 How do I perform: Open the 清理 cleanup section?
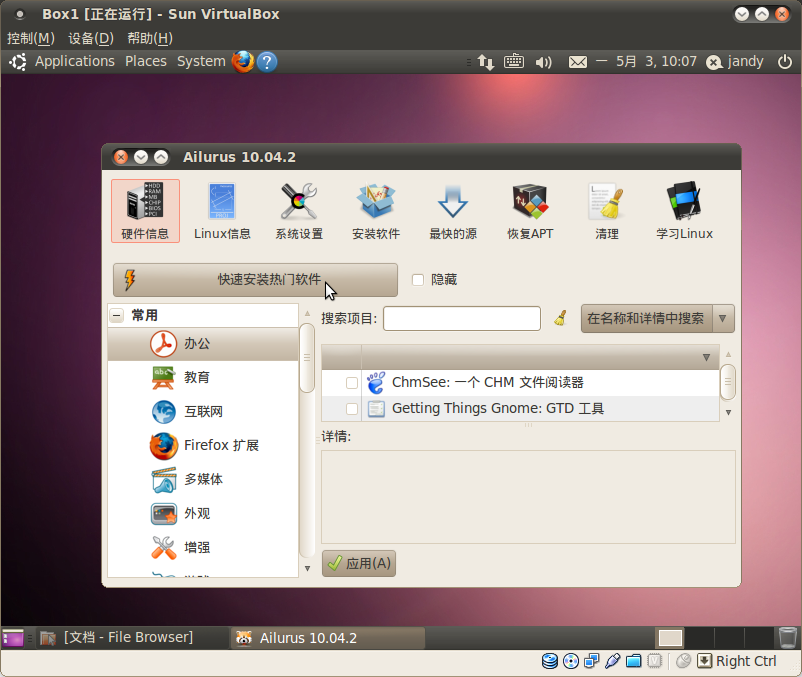(x=607, y=211)
